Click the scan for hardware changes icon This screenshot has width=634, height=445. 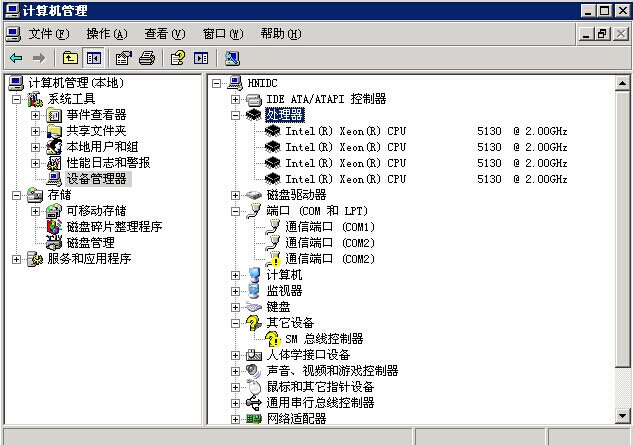pos(232,58)
